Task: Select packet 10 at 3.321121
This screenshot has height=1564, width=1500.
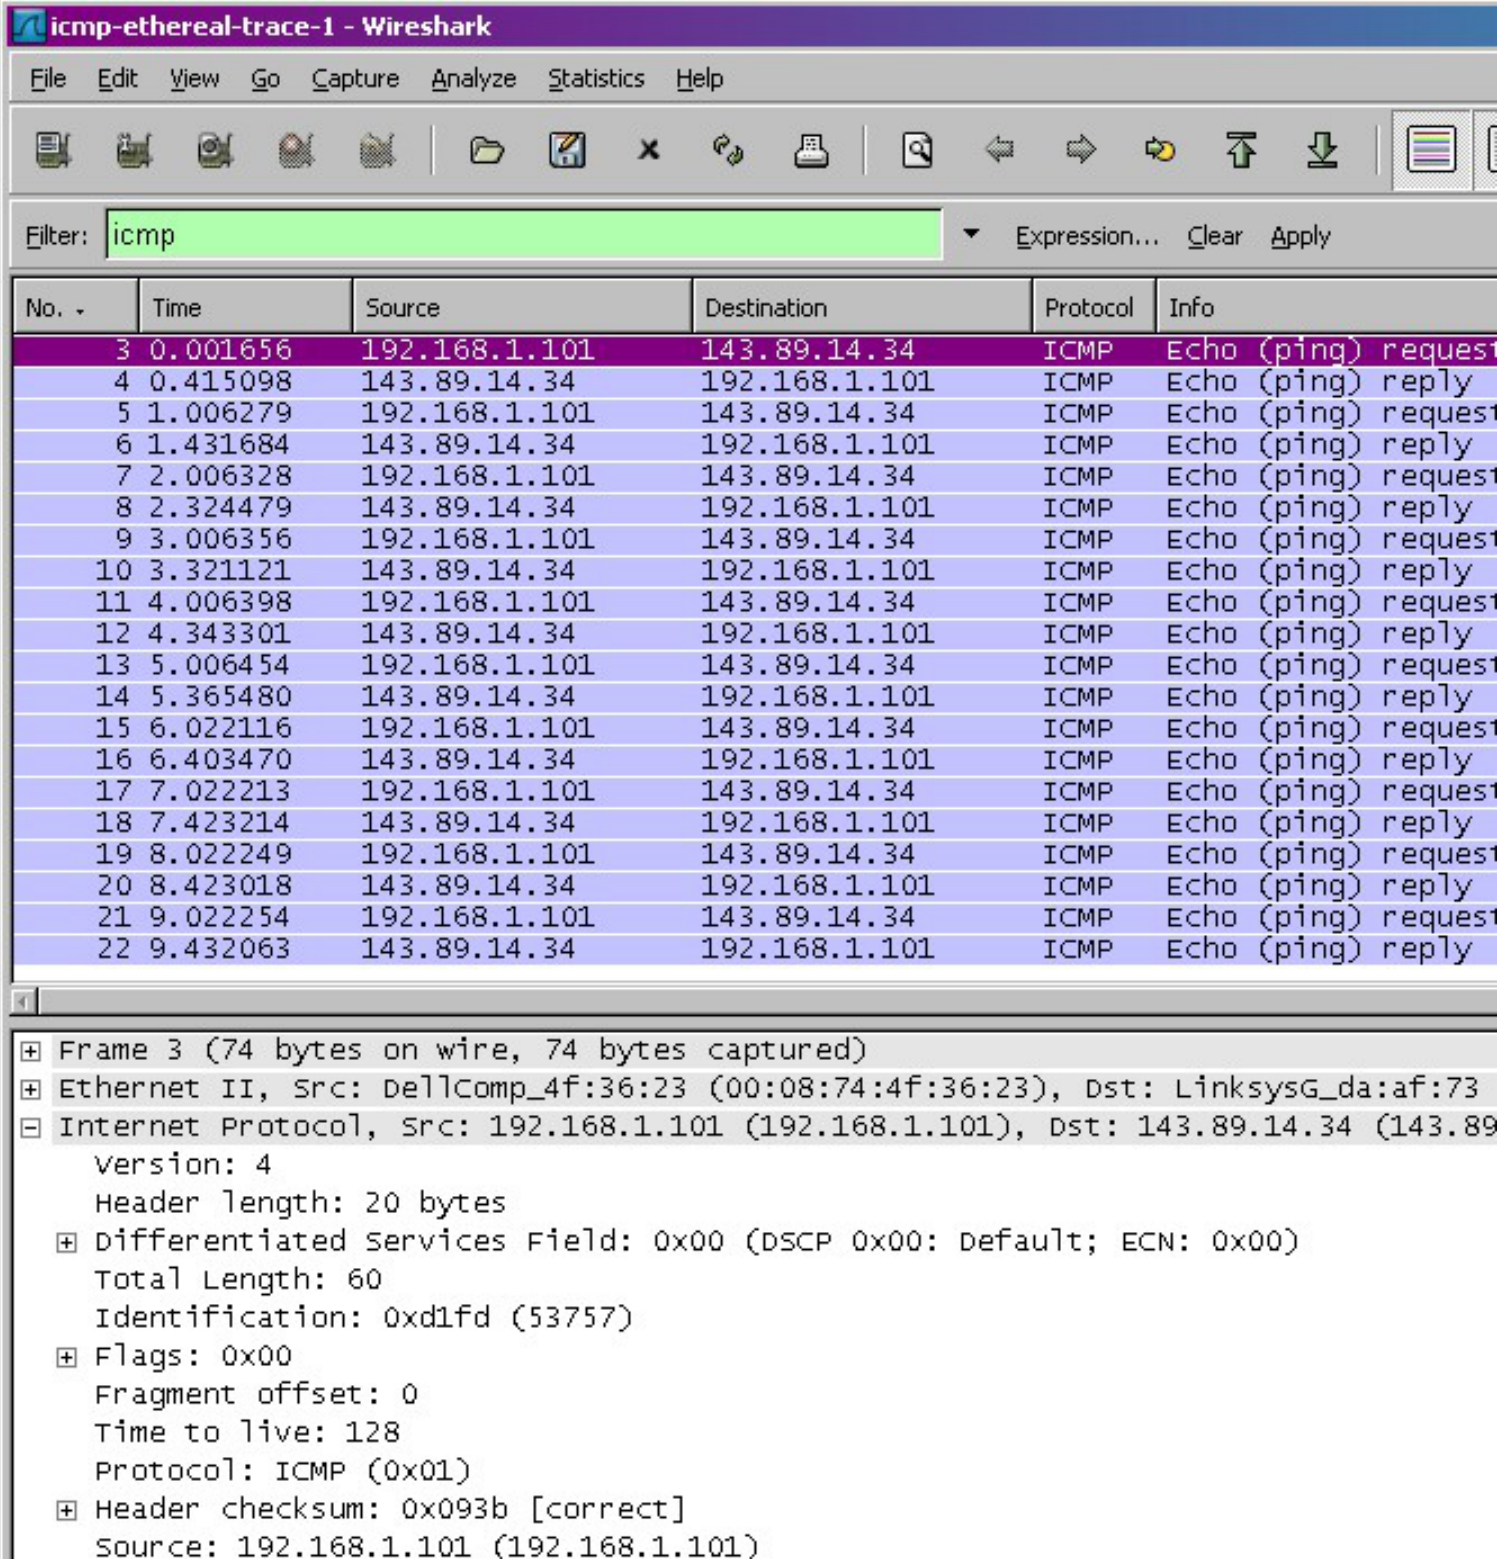Action: tap(755, 572)
